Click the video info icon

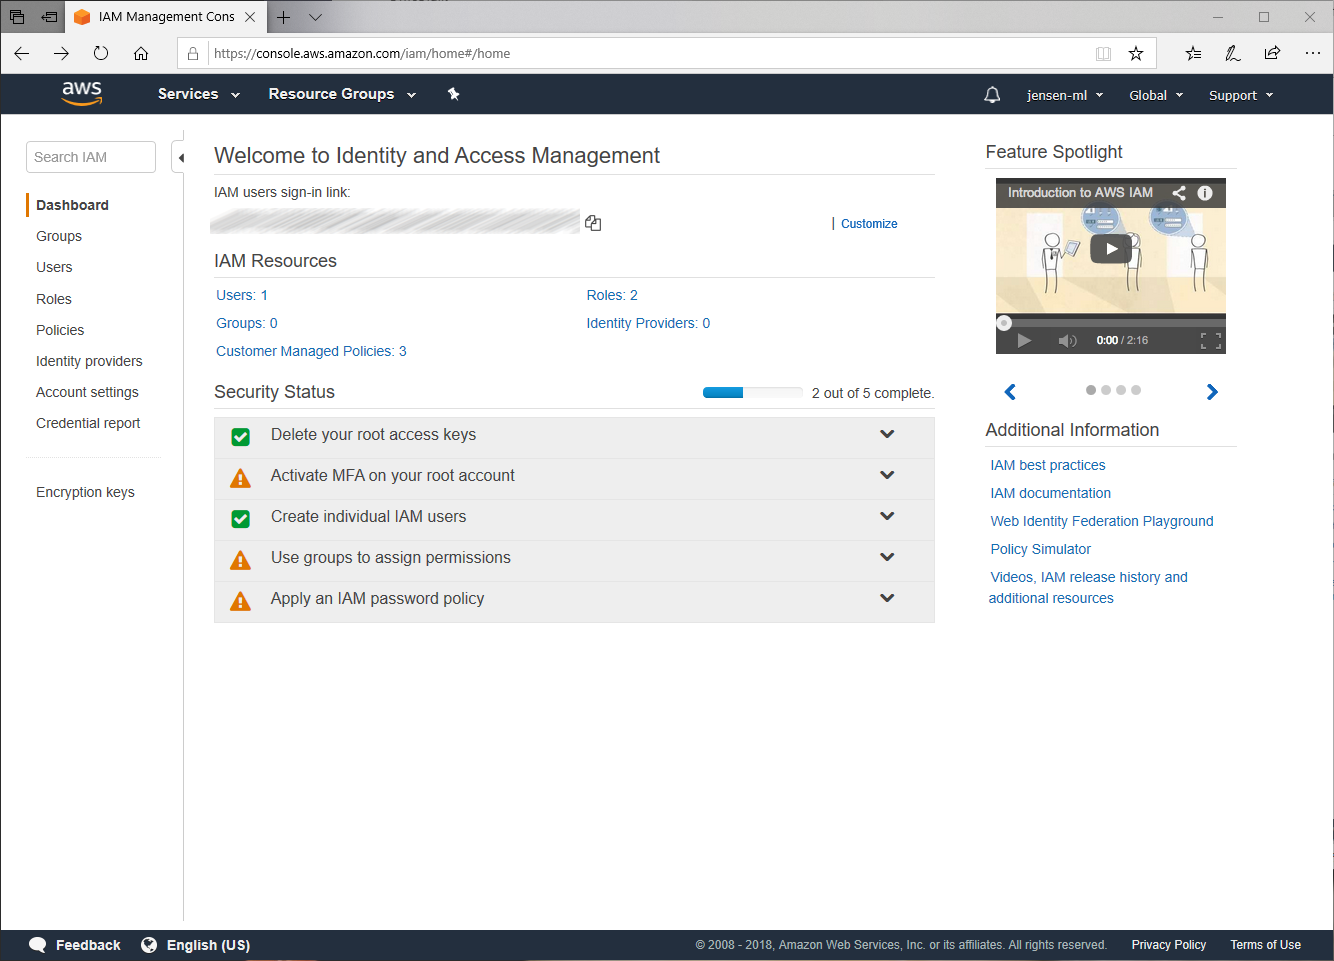1205,193
